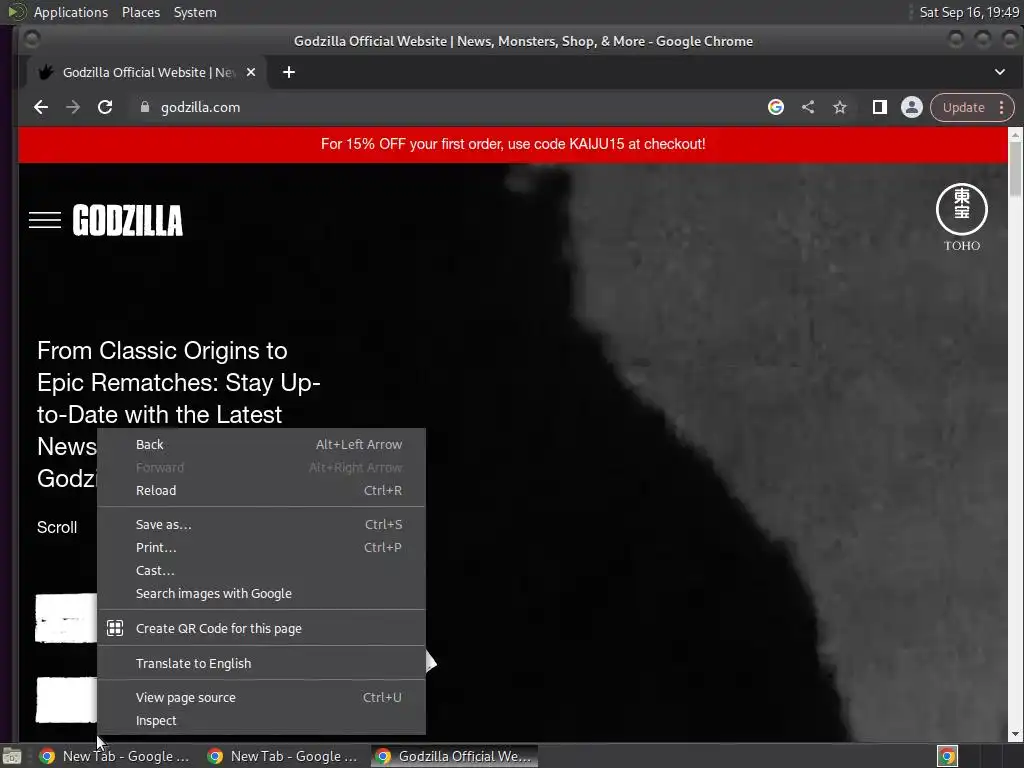This screenshot has width=1024, height=768.
Task: Select View page source
Action: click(261, 697)
